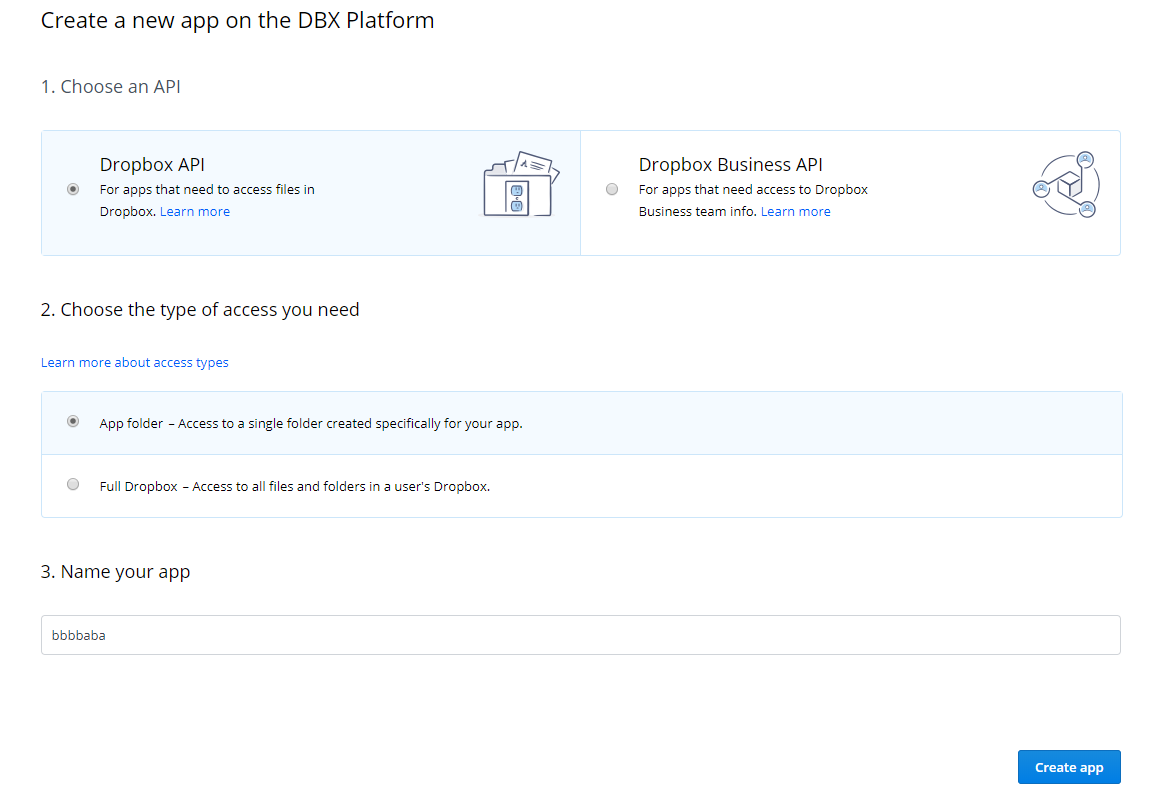This screenshot has width=1168, height=795.
Task: Click the Dropbox API file cabinet icon
Action: point(520,185)
